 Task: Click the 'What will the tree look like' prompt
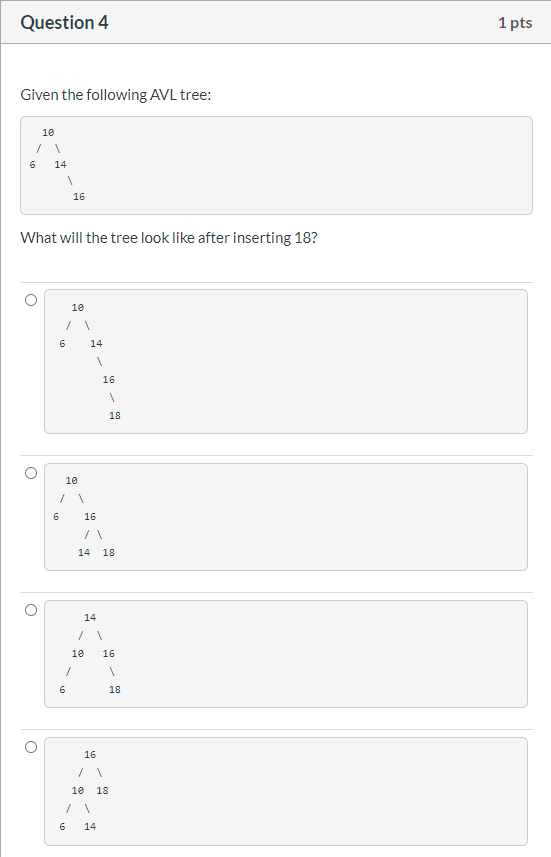169,238
